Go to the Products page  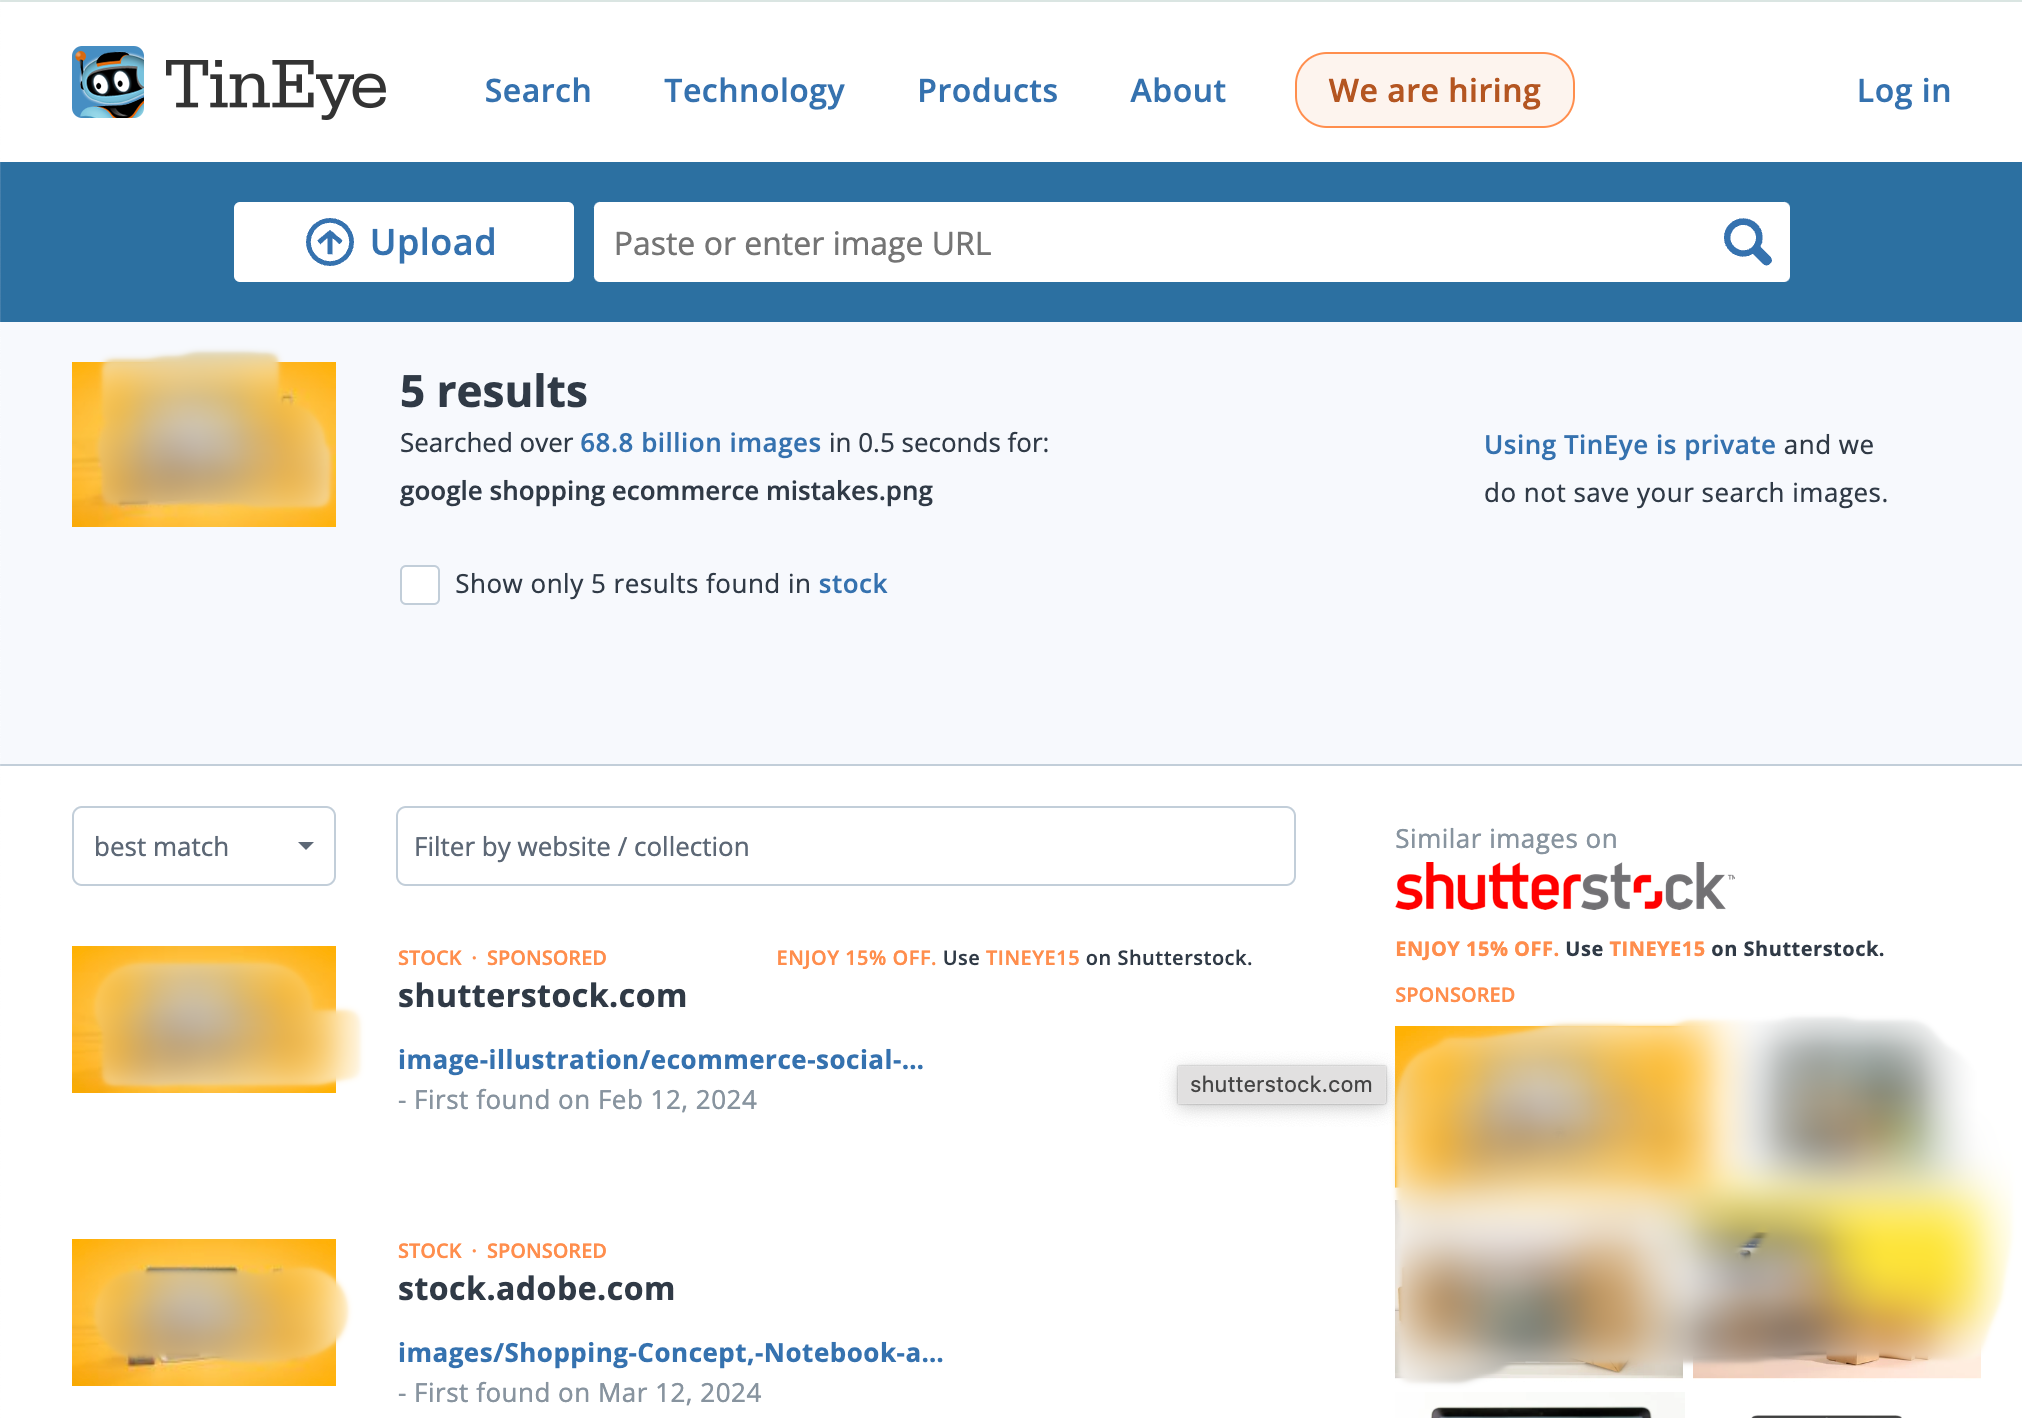987,91
